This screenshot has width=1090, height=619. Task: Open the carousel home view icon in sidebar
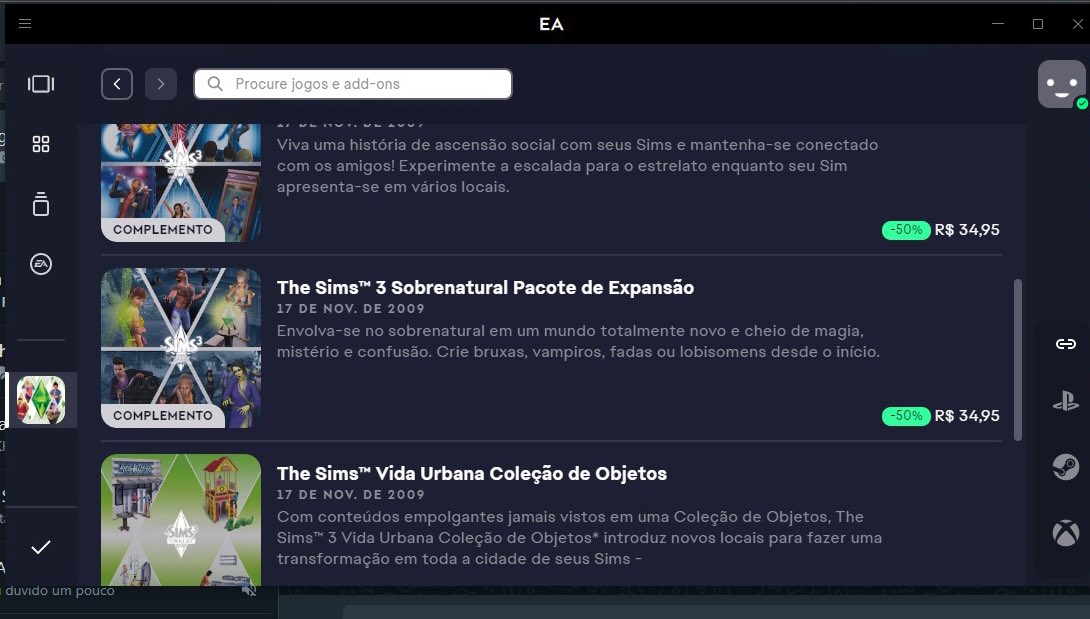tap(41, 84)
